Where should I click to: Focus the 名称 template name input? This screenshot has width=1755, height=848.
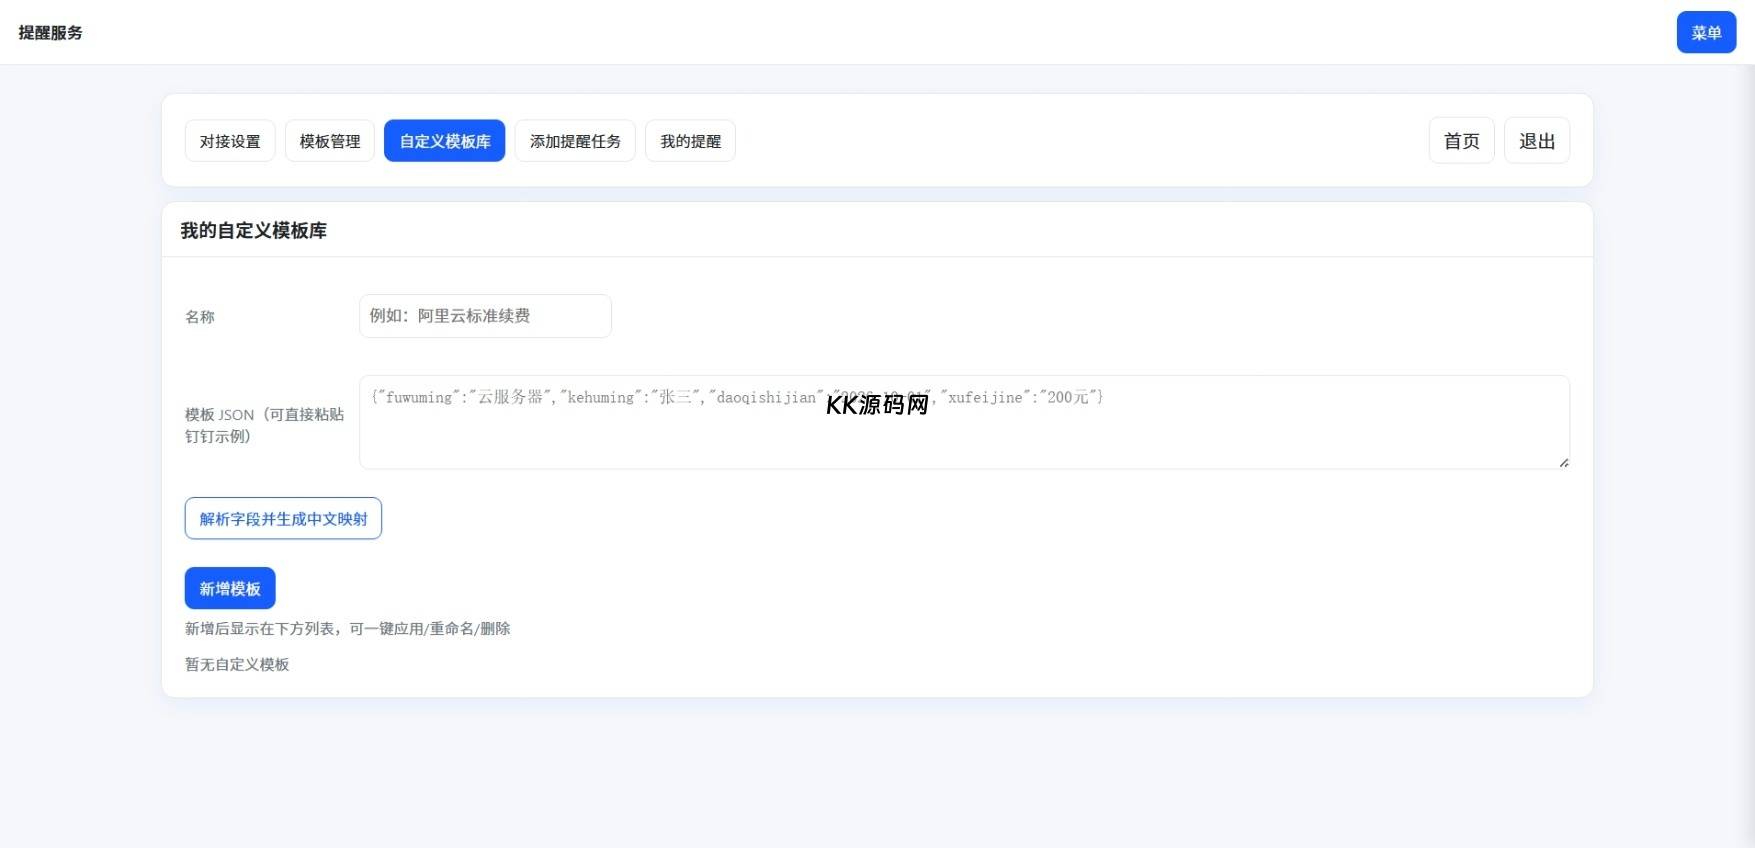tap(485, 316)
